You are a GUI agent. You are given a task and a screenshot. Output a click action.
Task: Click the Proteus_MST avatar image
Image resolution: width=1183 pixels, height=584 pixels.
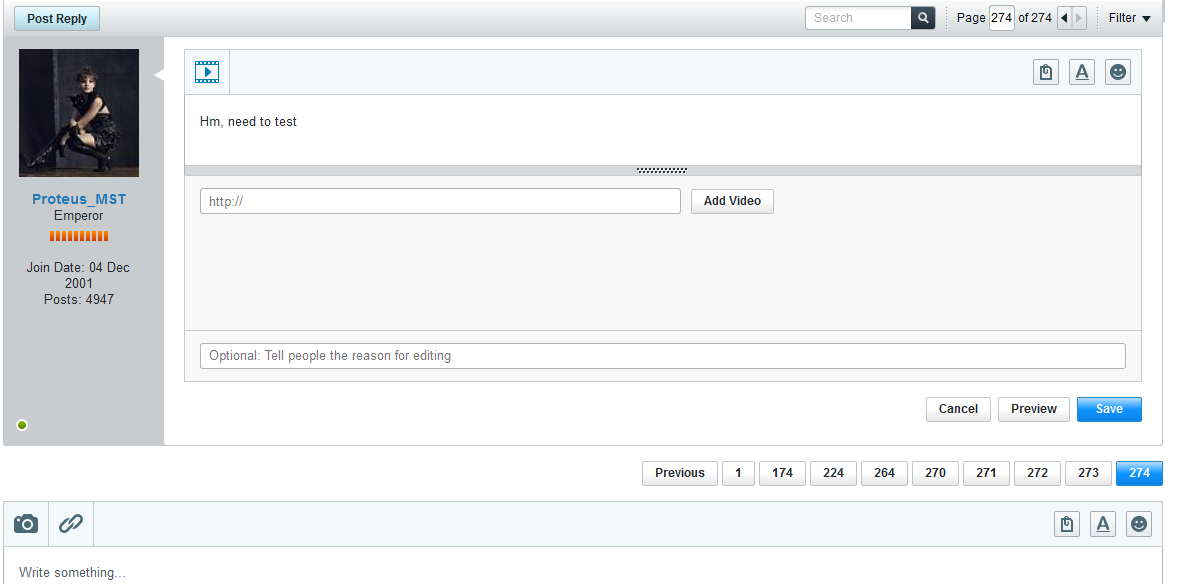(x=79, y=113)
